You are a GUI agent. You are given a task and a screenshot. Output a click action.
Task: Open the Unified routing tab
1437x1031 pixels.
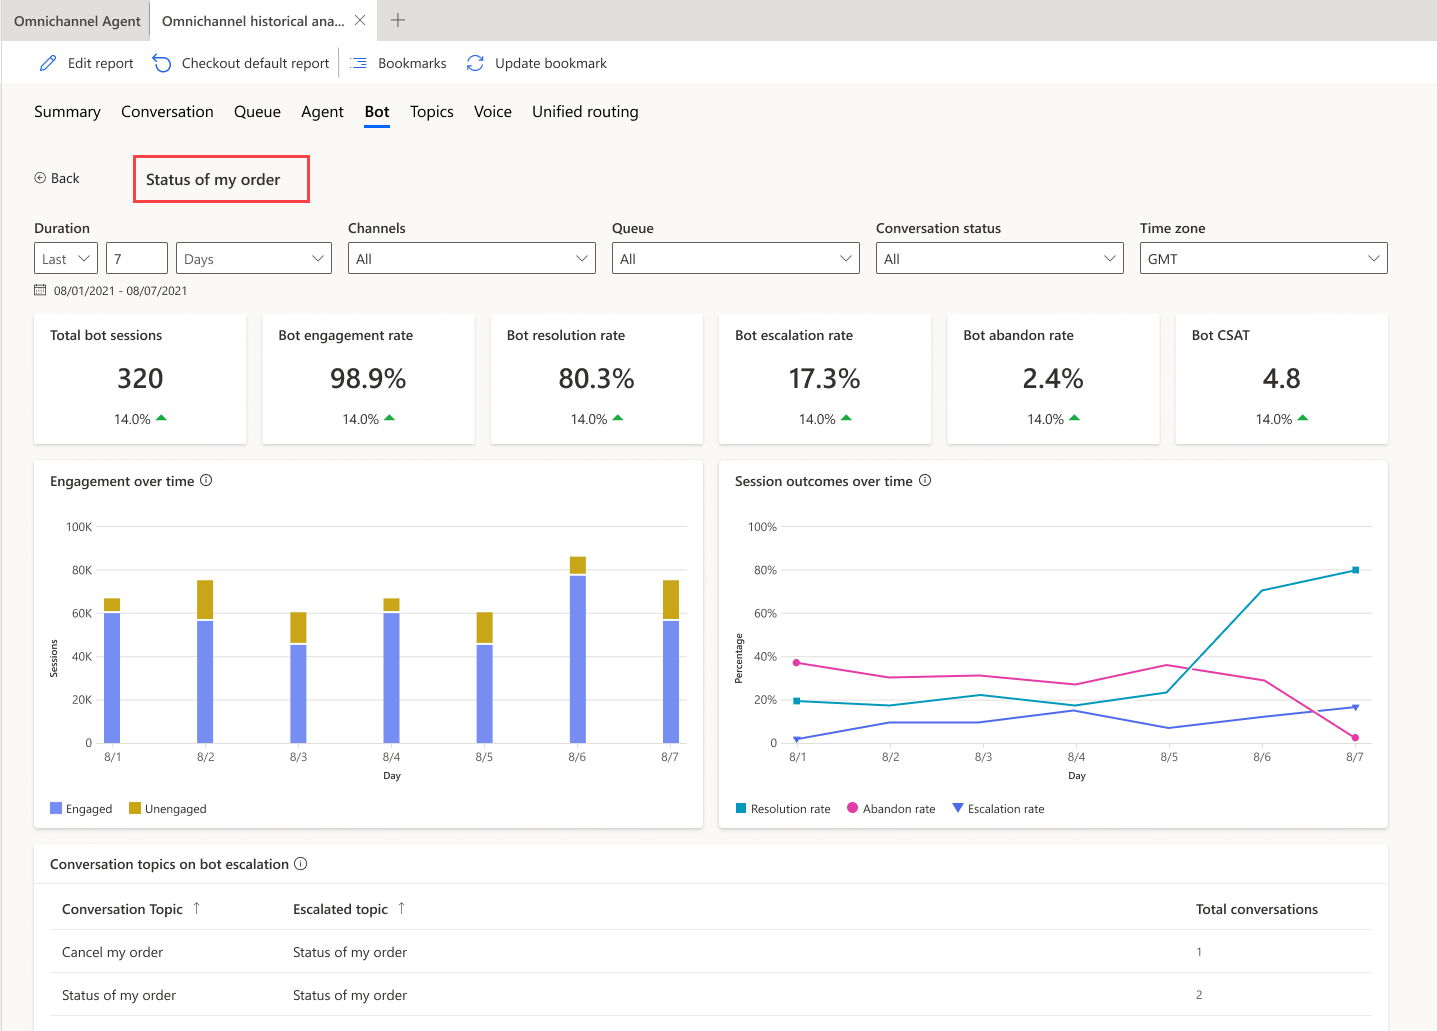pyautogui.click(x=585, y=112)
